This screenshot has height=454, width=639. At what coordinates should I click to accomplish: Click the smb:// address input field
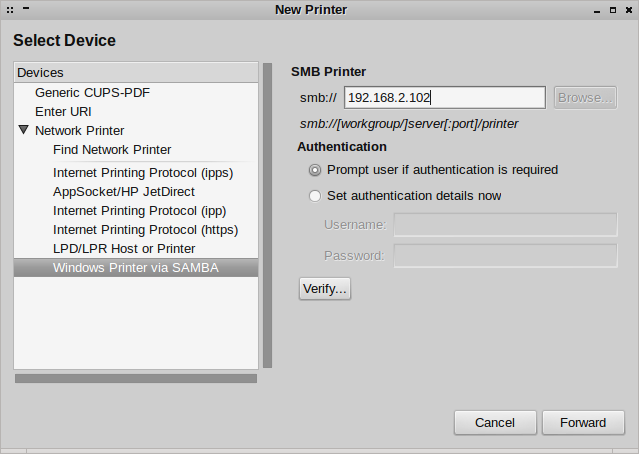[x=444, y=97]
